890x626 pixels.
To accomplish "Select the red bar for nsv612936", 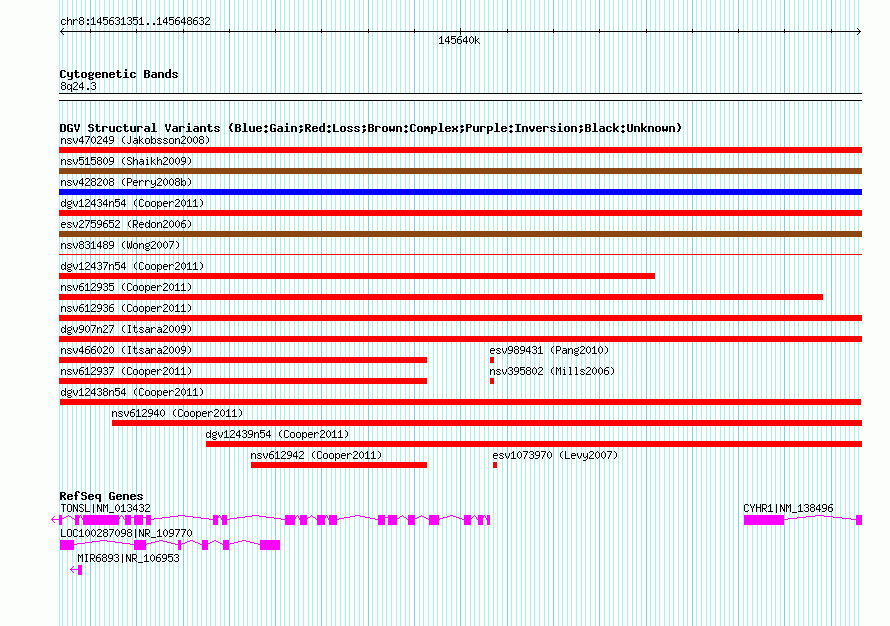I will 460,318.
